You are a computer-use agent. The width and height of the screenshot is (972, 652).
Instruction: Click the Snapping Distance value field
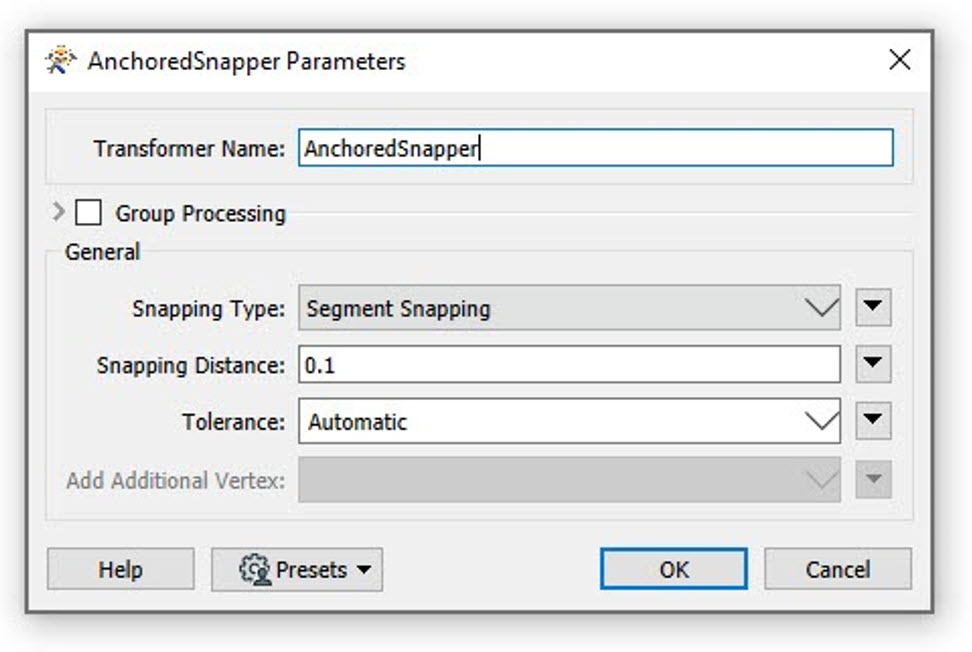(x=569, y=365)
